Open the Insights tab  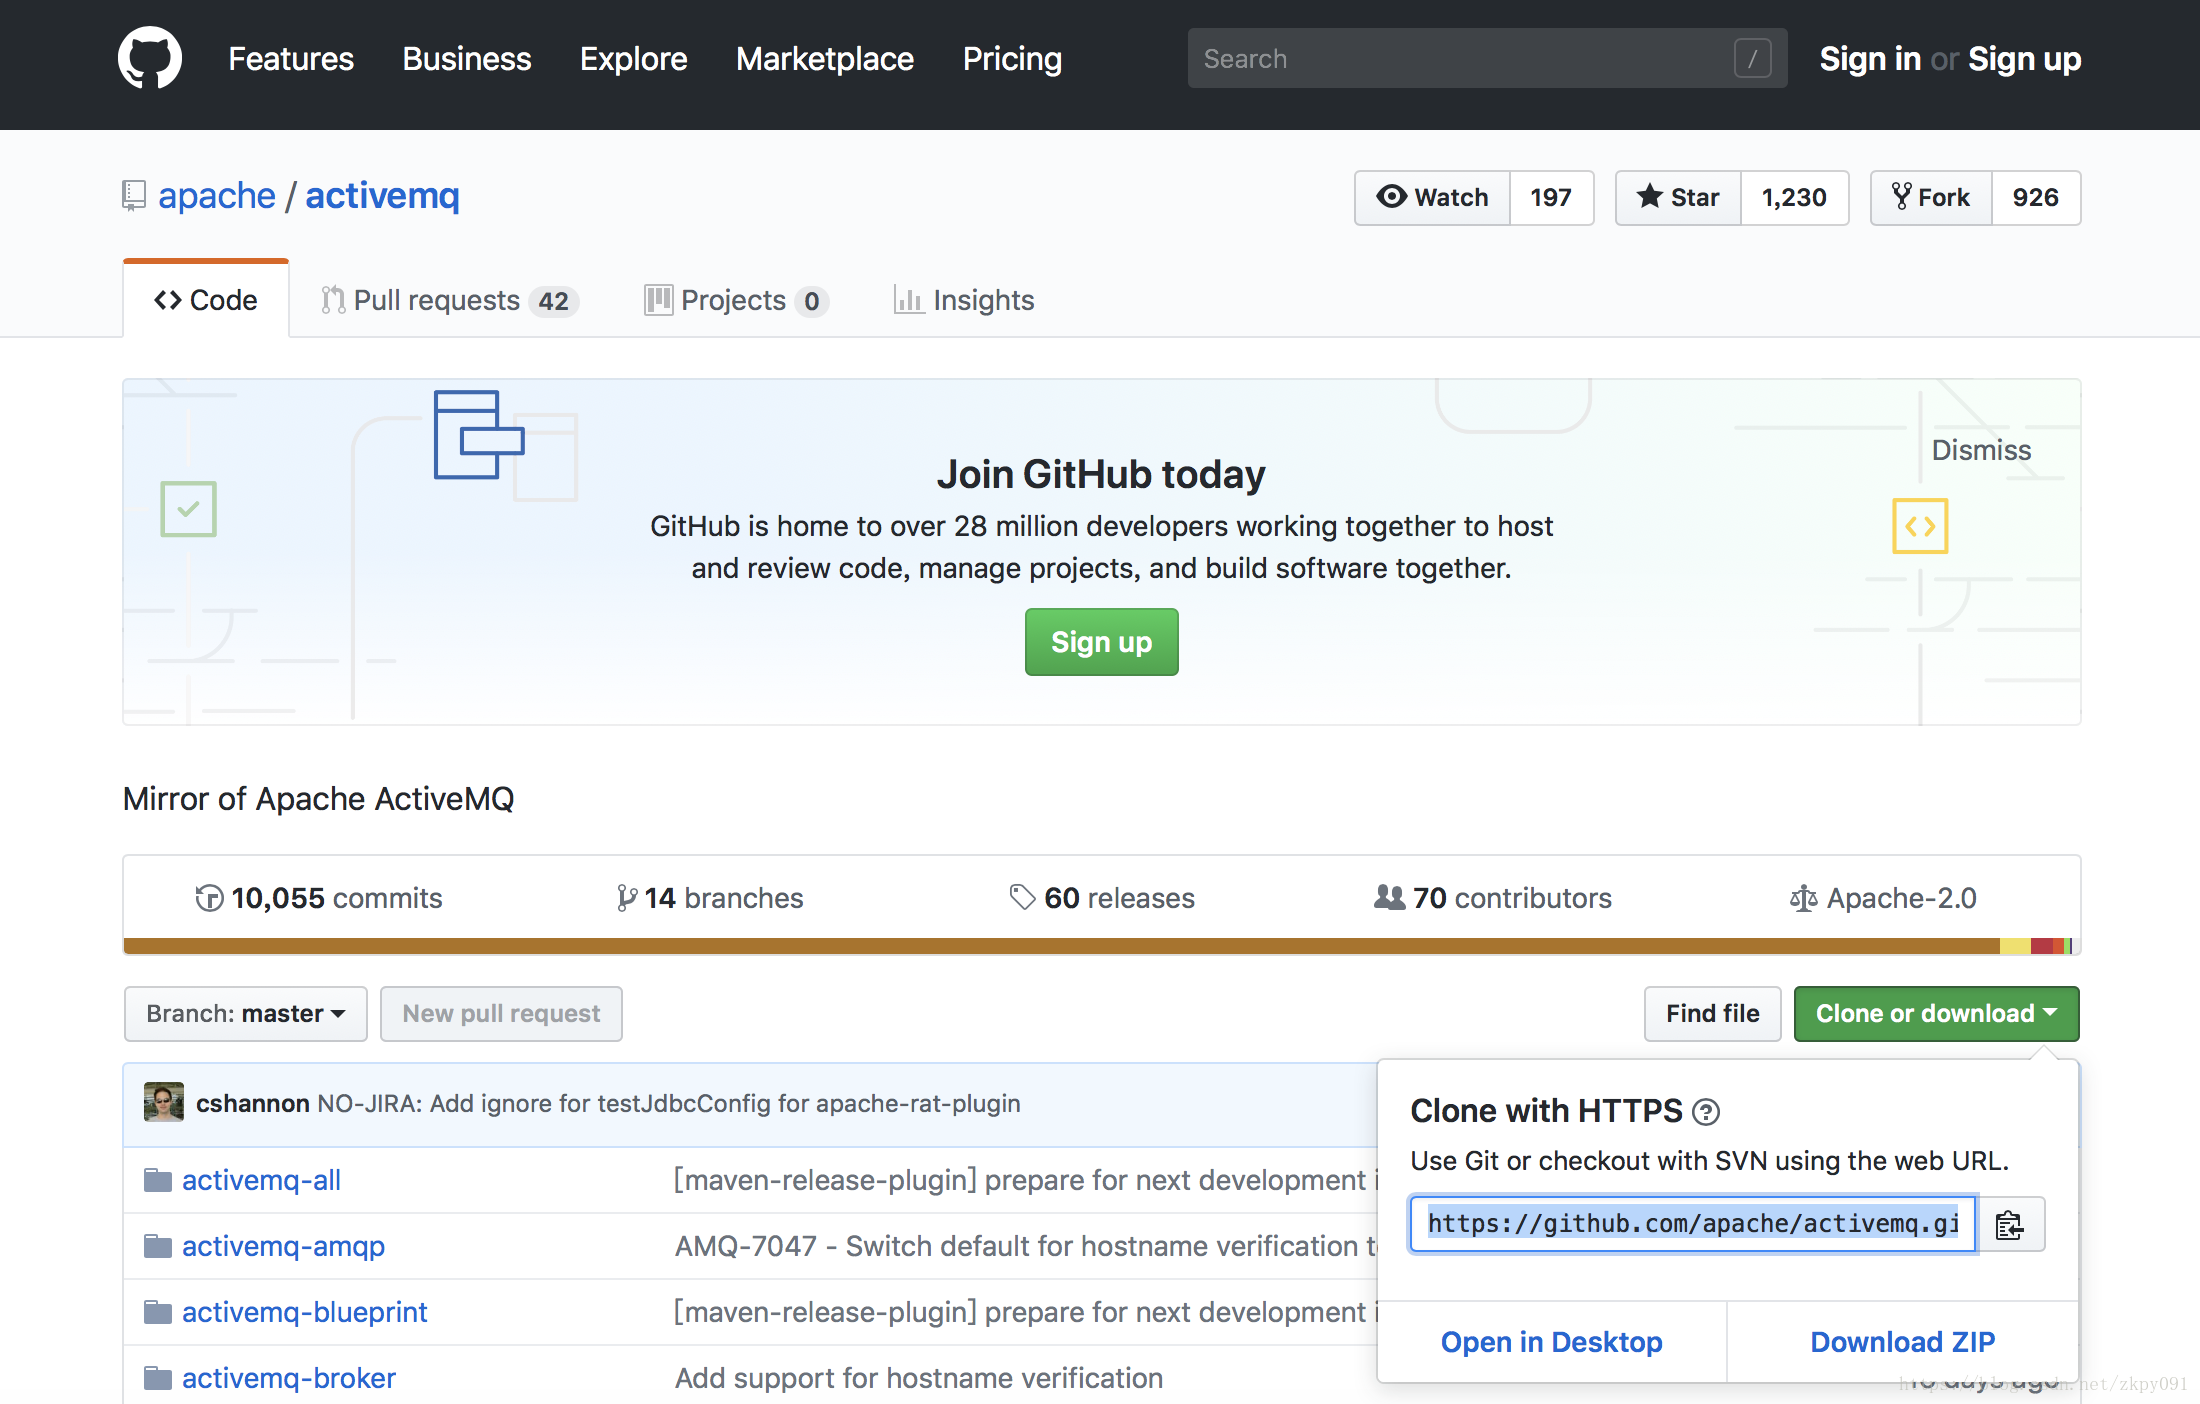[x=964, y=300]
